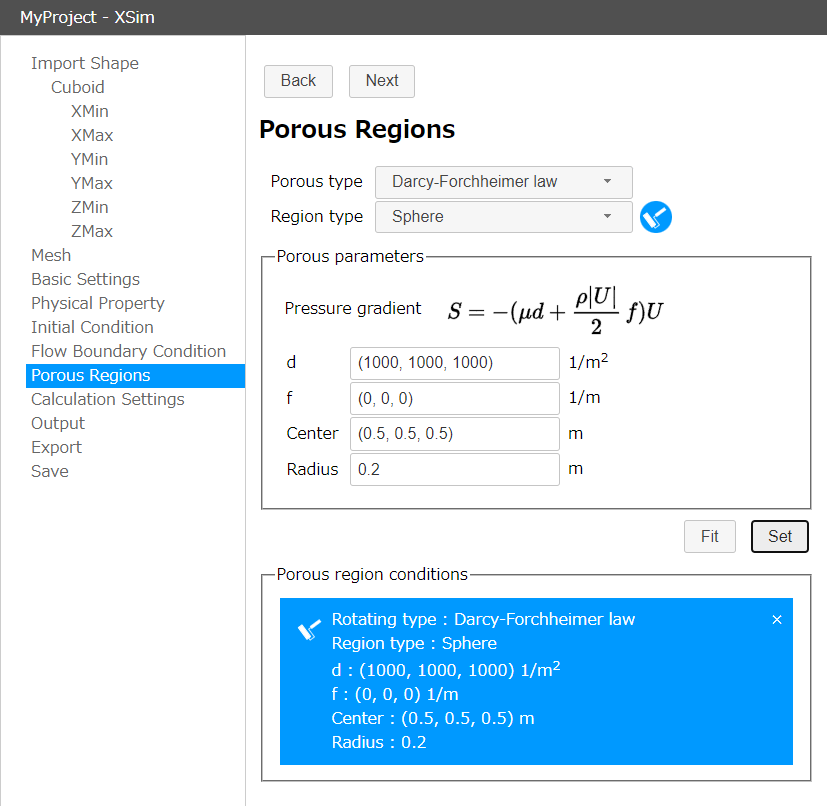Viewport: 827px width, 806px height.
Task: Open the Mesh step
Action: tap(51, 255)
